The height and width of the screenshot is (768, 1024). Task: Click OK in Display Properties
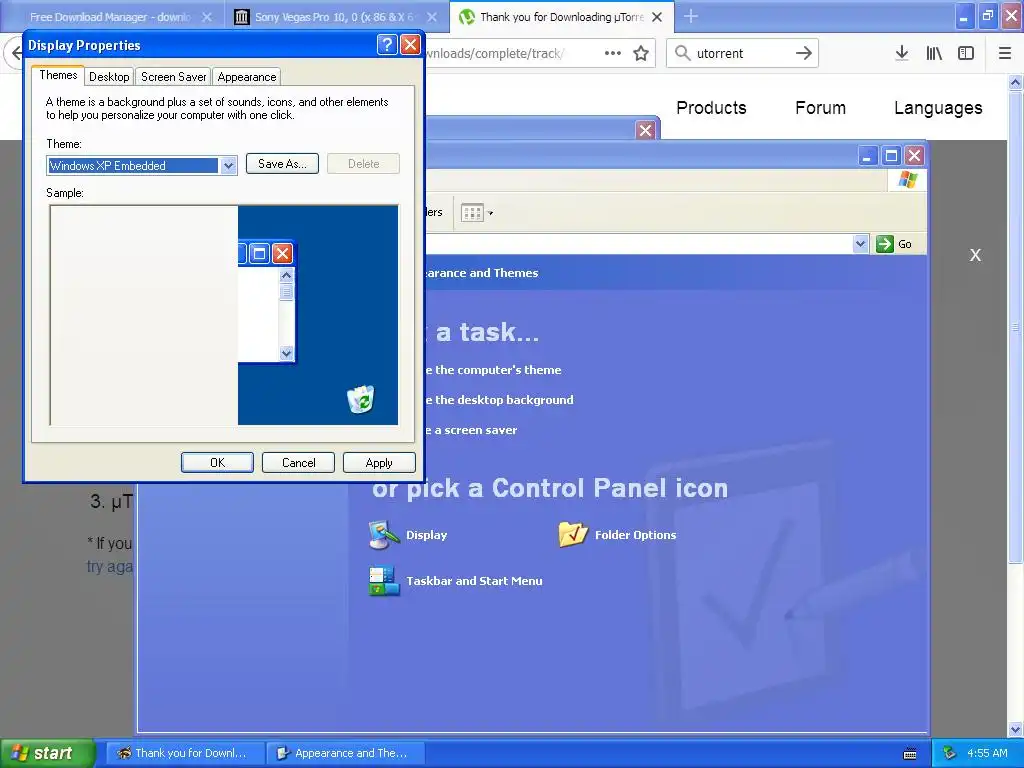coord(217,462)
